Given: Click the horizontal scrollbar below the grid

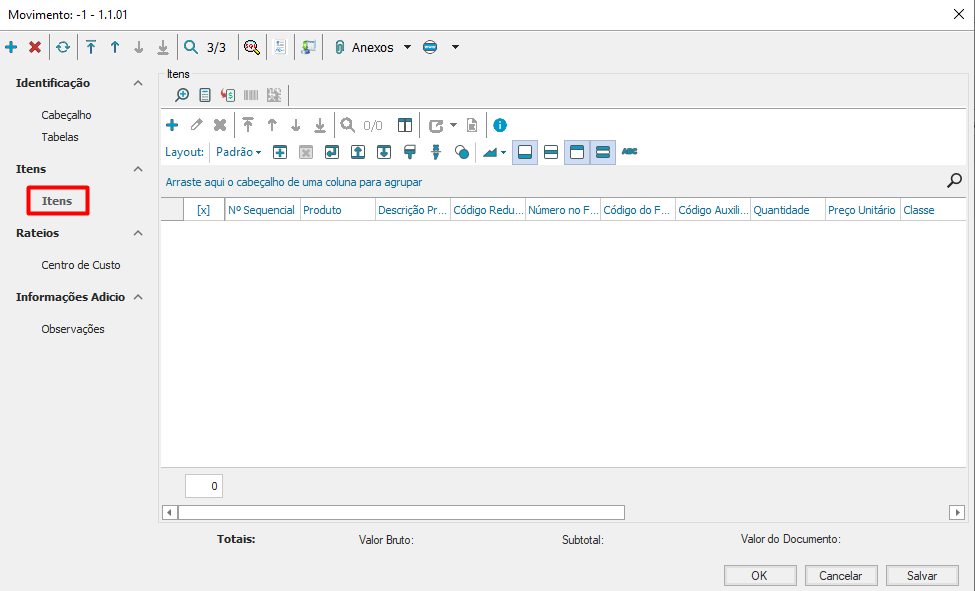Looking at the screenshot, I should pyautogui.click(x=400, y=512).
